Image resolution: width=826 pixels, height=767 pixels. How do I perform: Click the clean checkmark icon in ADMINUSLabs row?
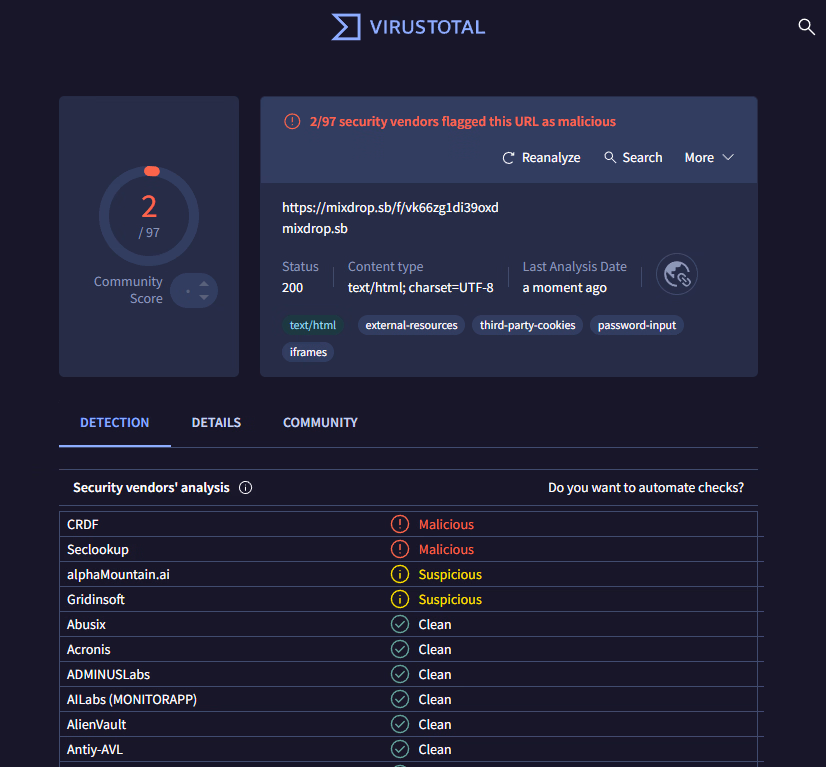(400, 674)
